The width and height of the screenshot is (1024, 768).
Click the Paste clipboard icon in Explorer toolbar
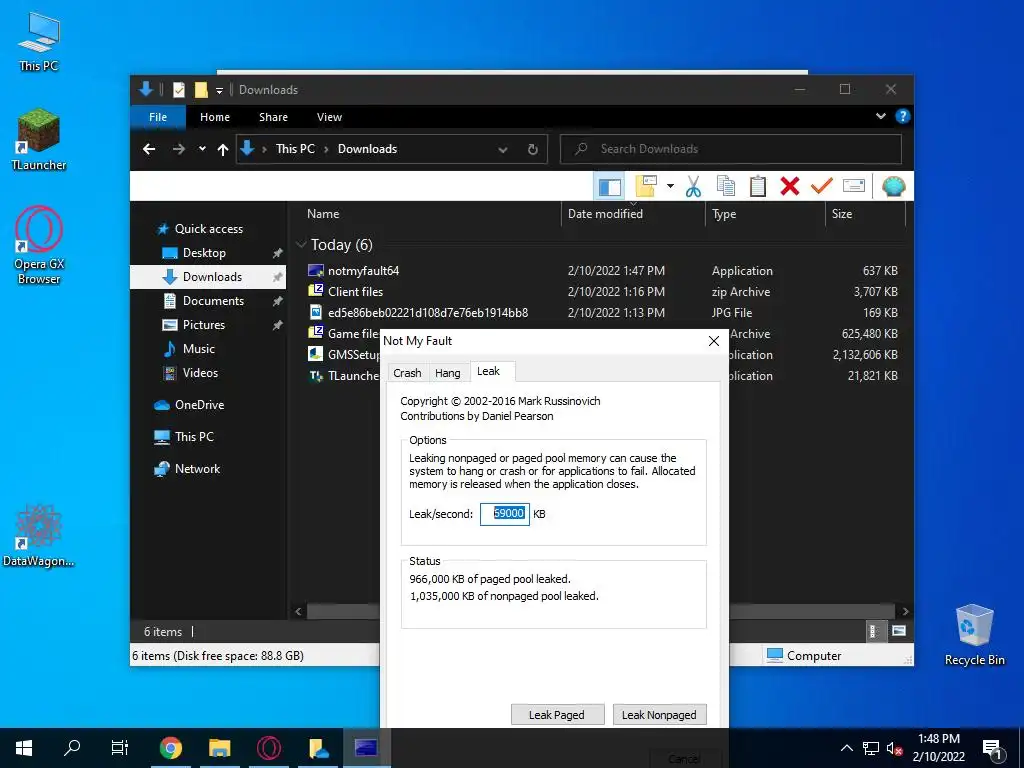758,186
